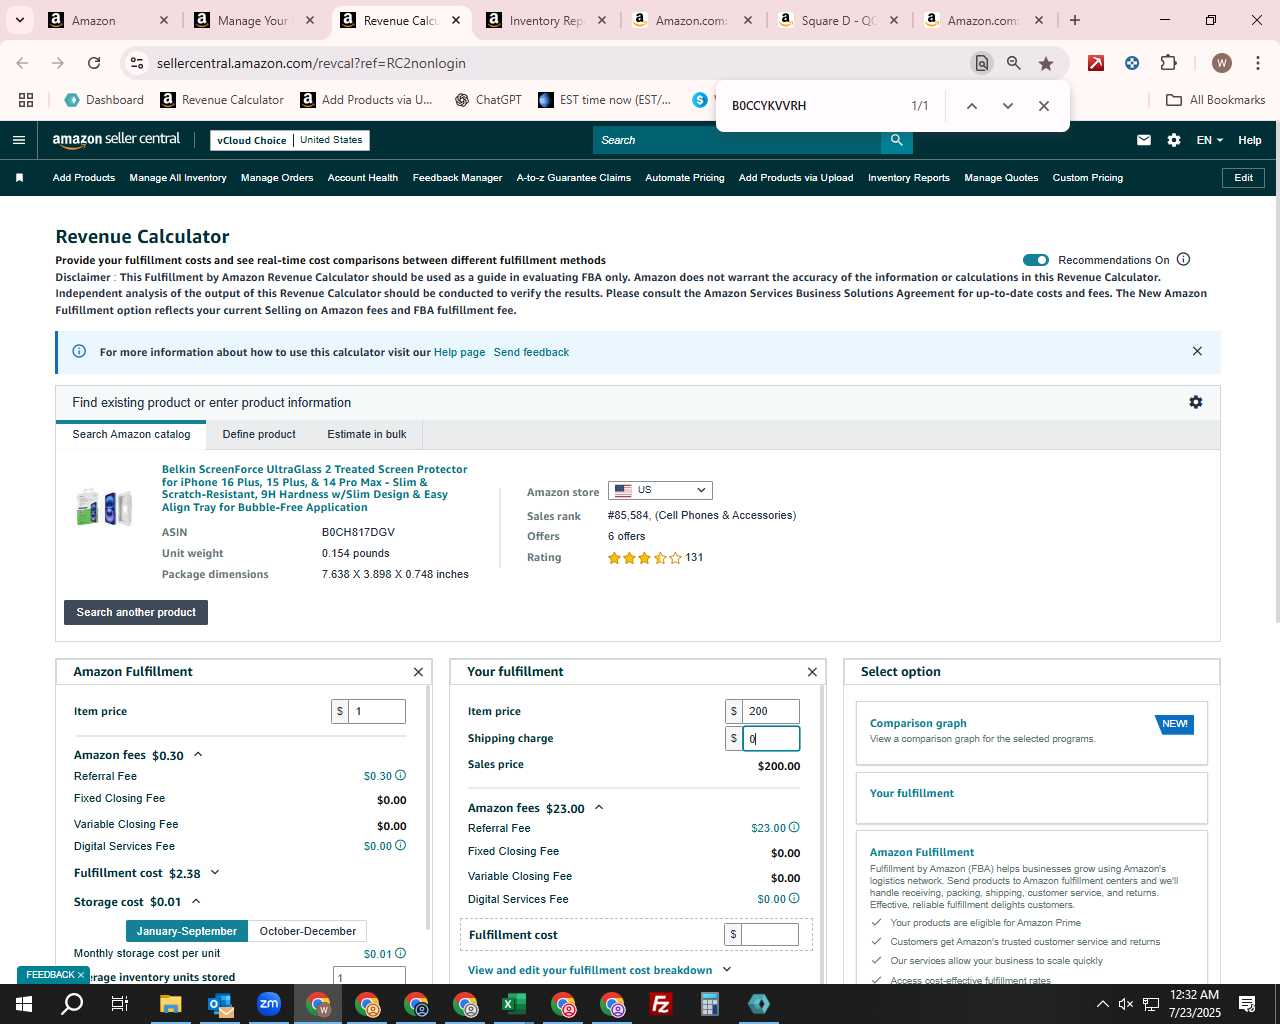Dismiss the help information banner
This screenshot has height=1024, width=1280.
(1197, 351)
